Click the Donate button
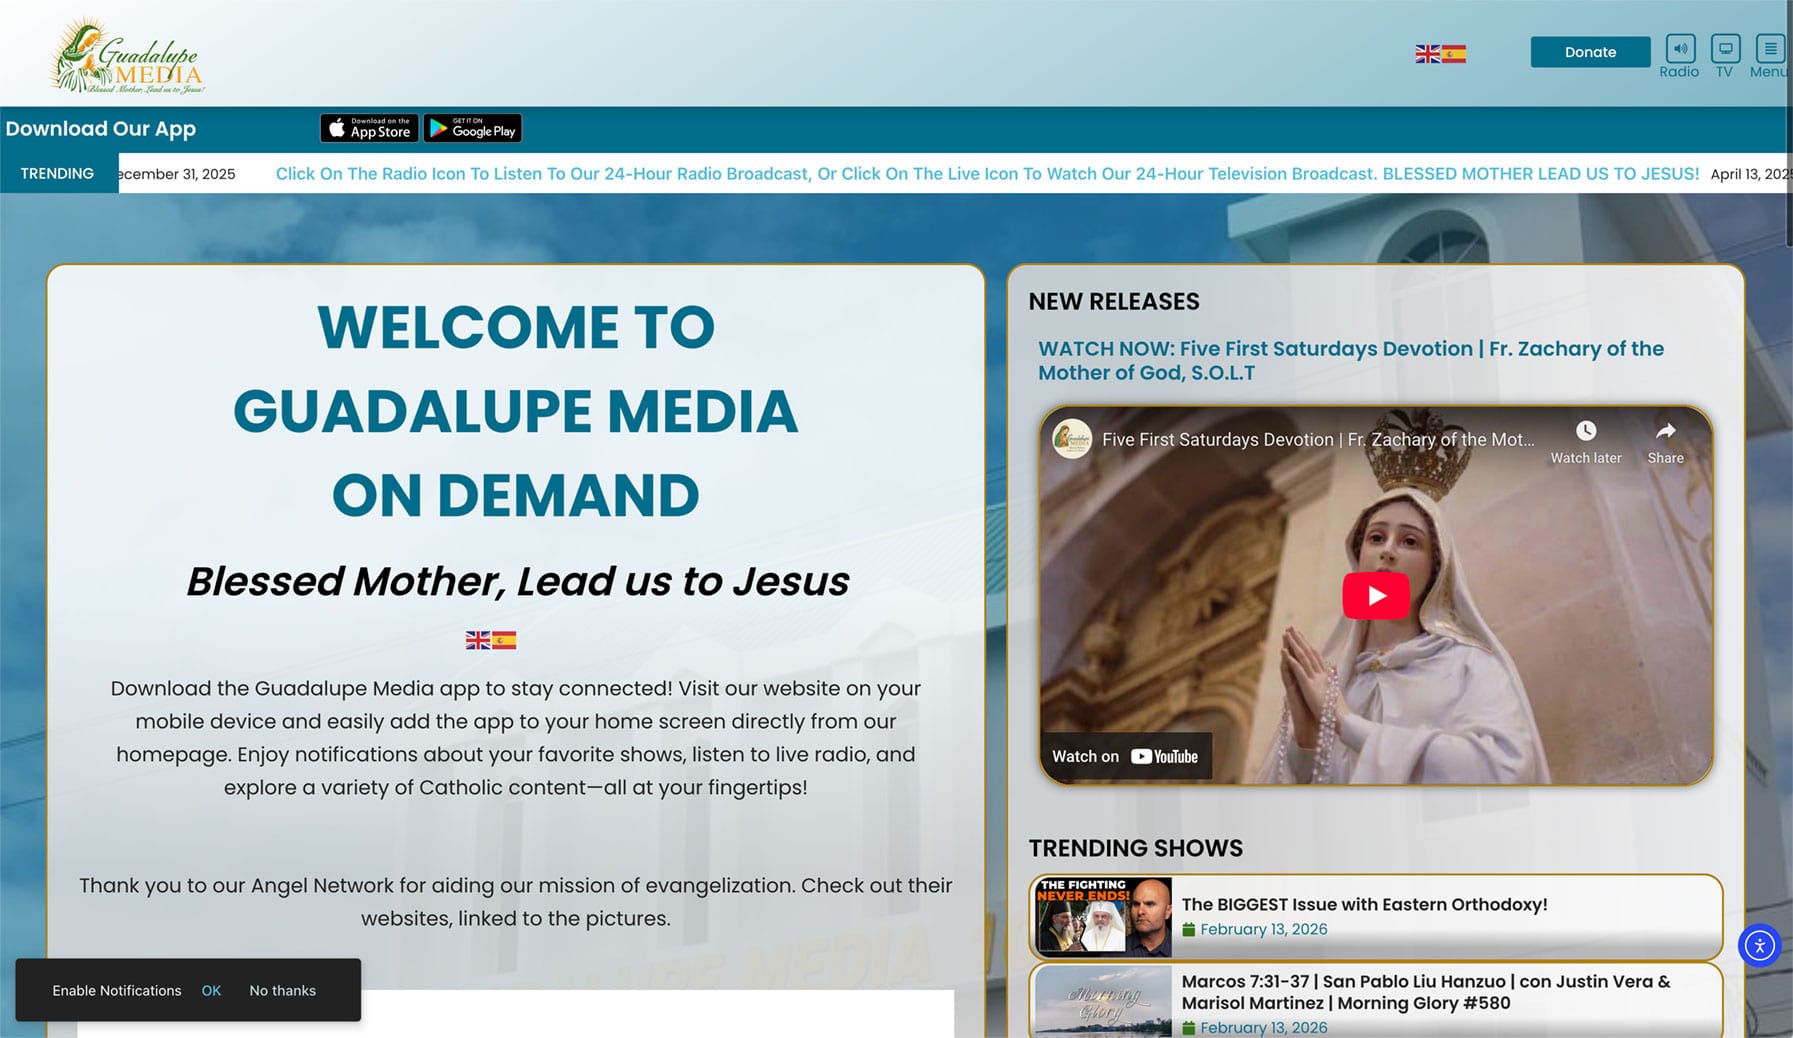 click(1590, 51)
